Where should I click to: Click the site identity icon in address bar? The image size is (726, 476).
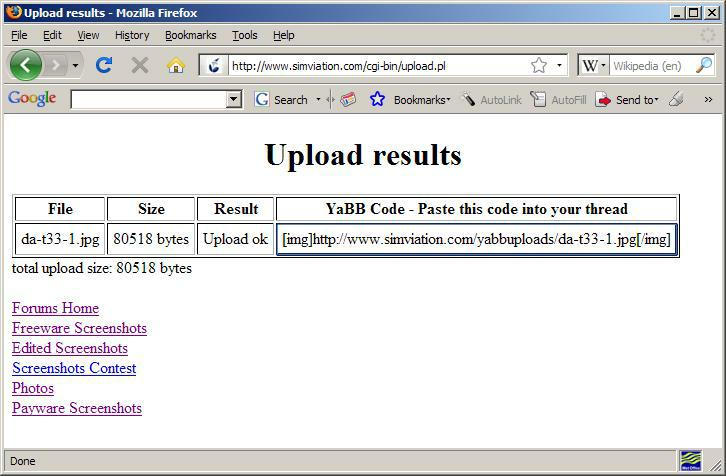click(x=213, y=65)
